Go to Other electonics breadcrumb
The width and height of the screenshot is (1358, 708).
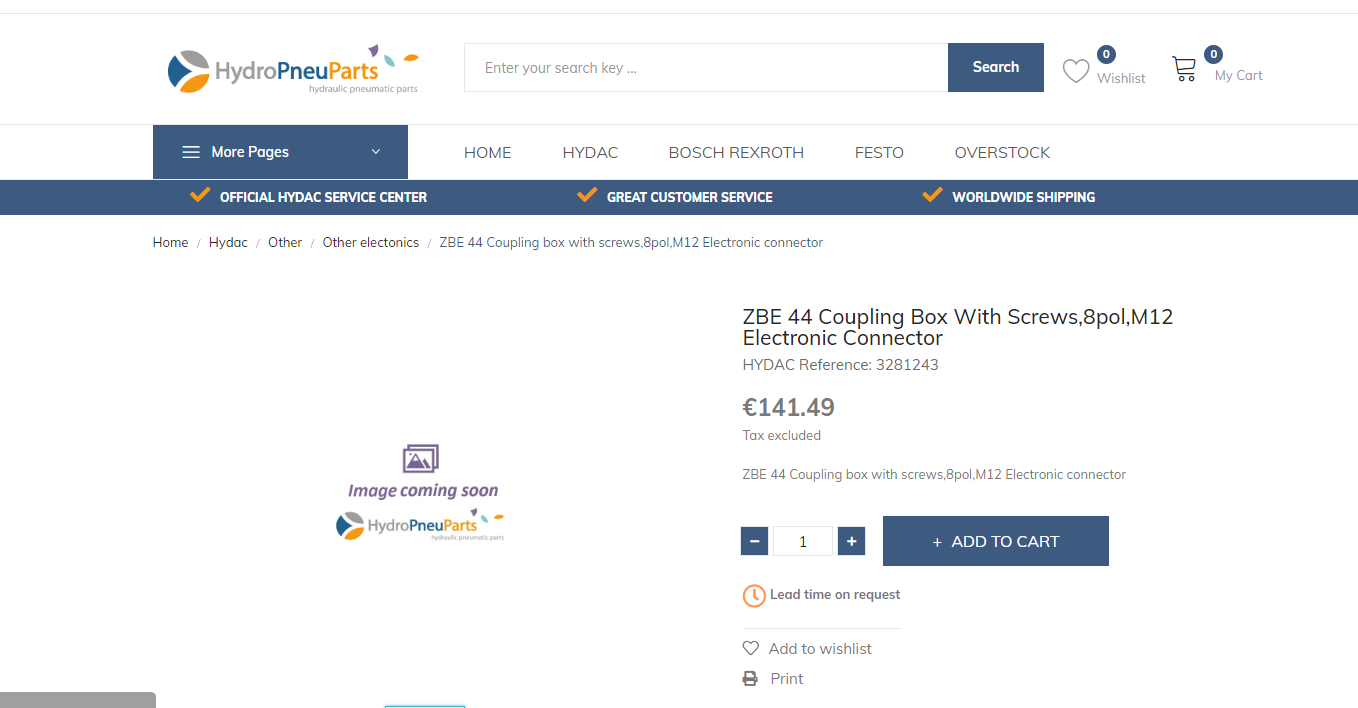371,243
